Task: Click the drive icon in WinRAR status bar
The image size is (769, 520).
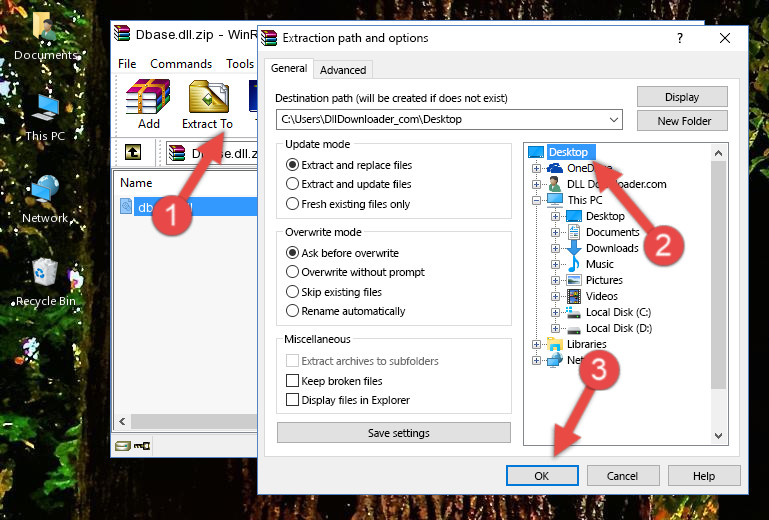Action: [x=123, y=445]
